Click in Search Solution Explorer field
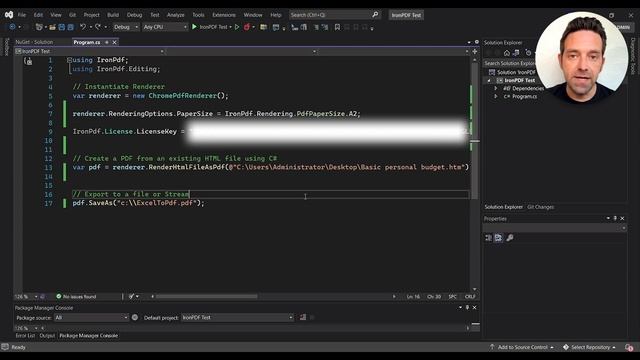Image resolution: width=640 pixels, height=360 pixels. (510, 63)
